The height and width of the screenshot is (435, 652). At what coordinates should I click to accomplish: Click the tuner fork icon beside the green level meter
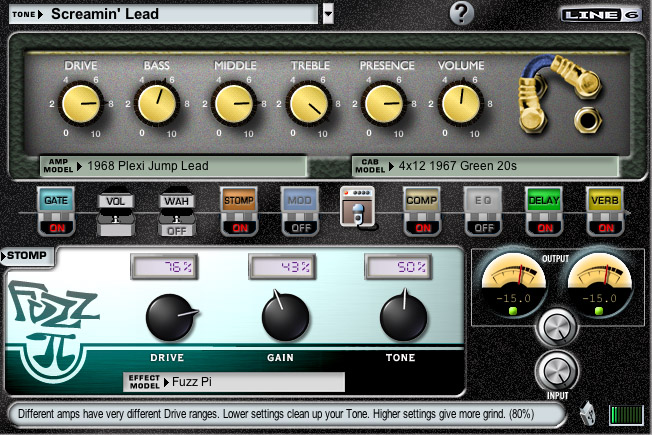[588, 414]
